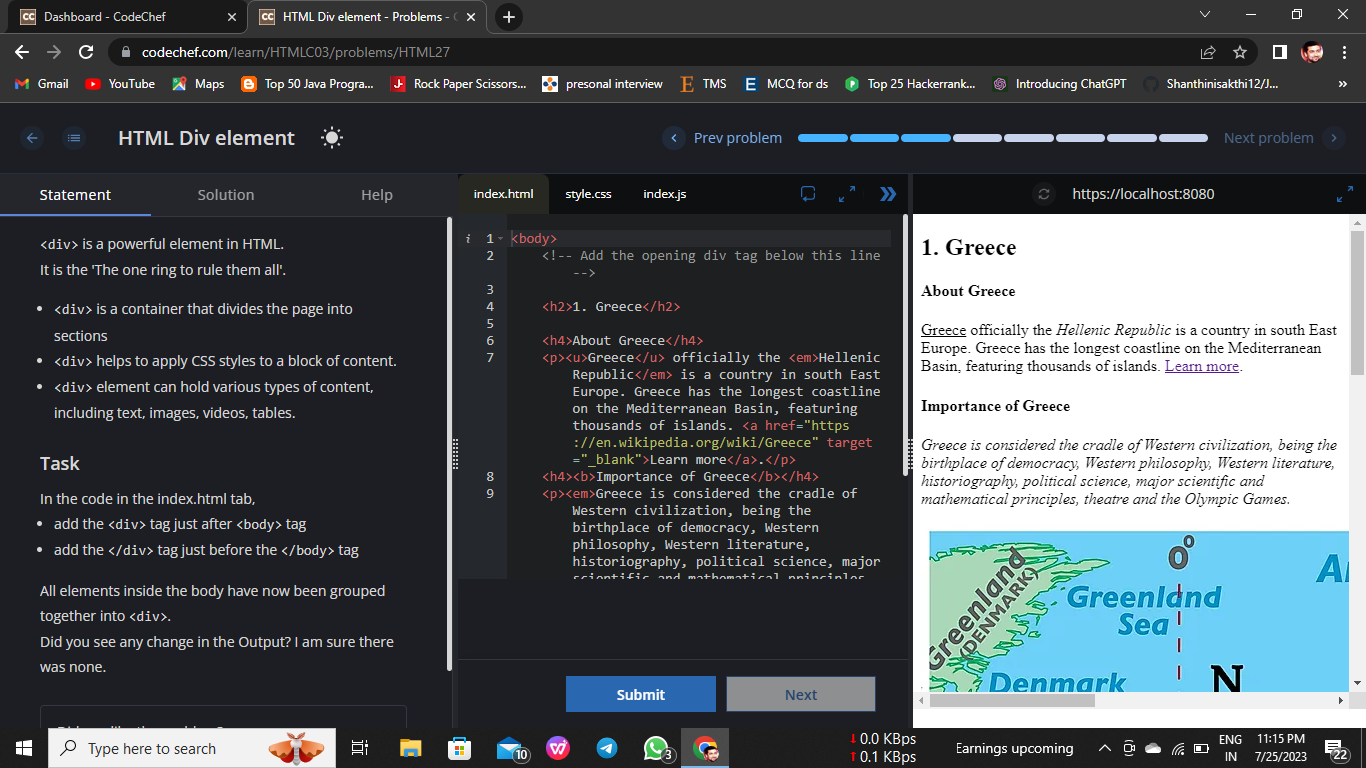Switch to the Solution tab
The width and height of the screenshot is (1366, 768).
tap(226, 195)
